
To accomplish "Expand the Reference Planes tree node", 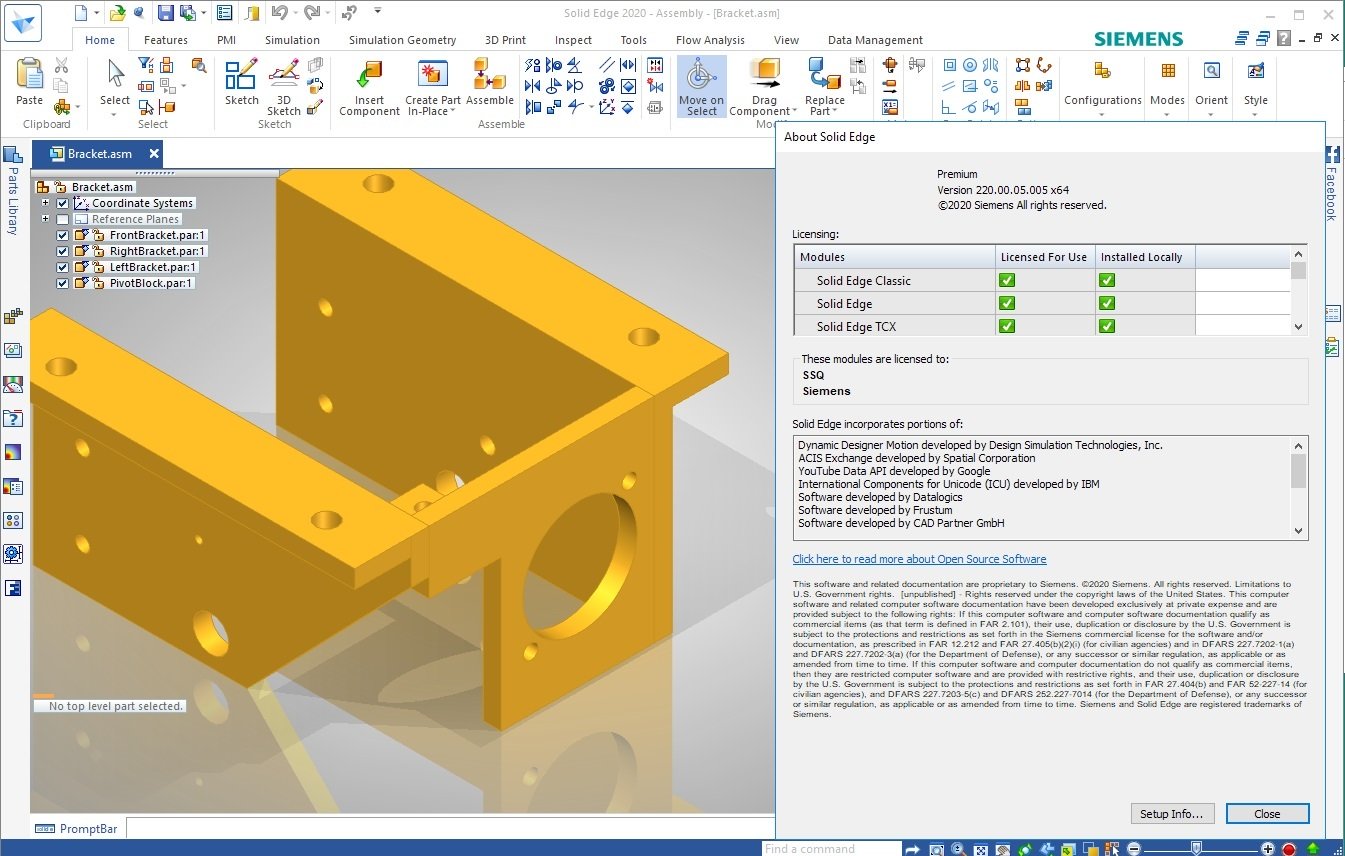I will [x=45, y=219].
